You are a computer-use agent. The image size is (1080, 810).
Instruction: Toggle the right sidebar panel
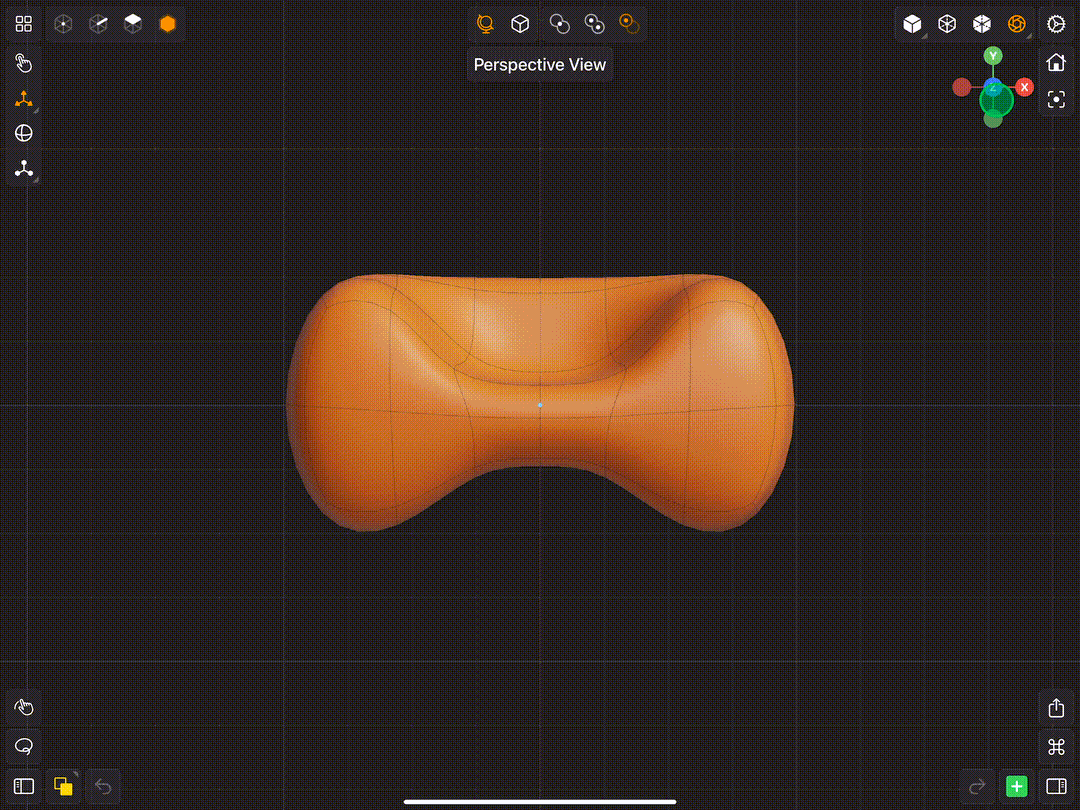1056,786
